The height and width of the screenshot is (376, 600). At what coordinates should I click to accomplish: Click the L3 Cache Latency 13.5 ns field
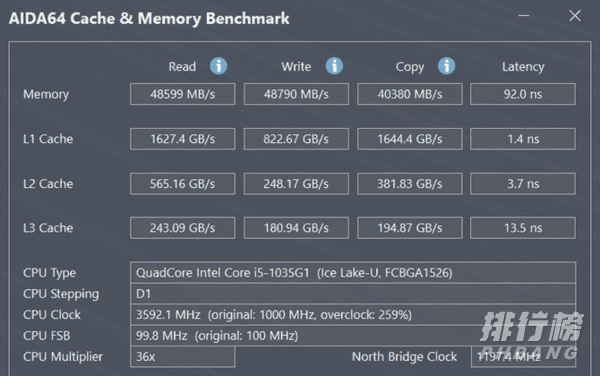(x=523, y=228)
